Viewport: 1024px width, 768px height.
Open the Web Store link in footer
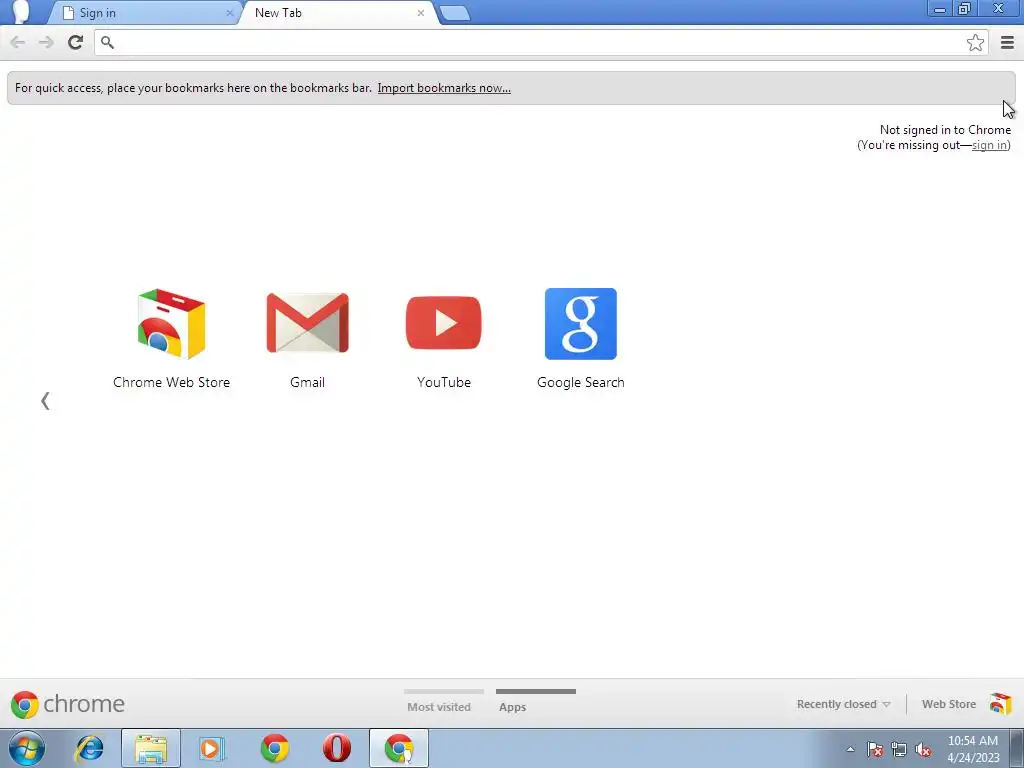point(949,704)
